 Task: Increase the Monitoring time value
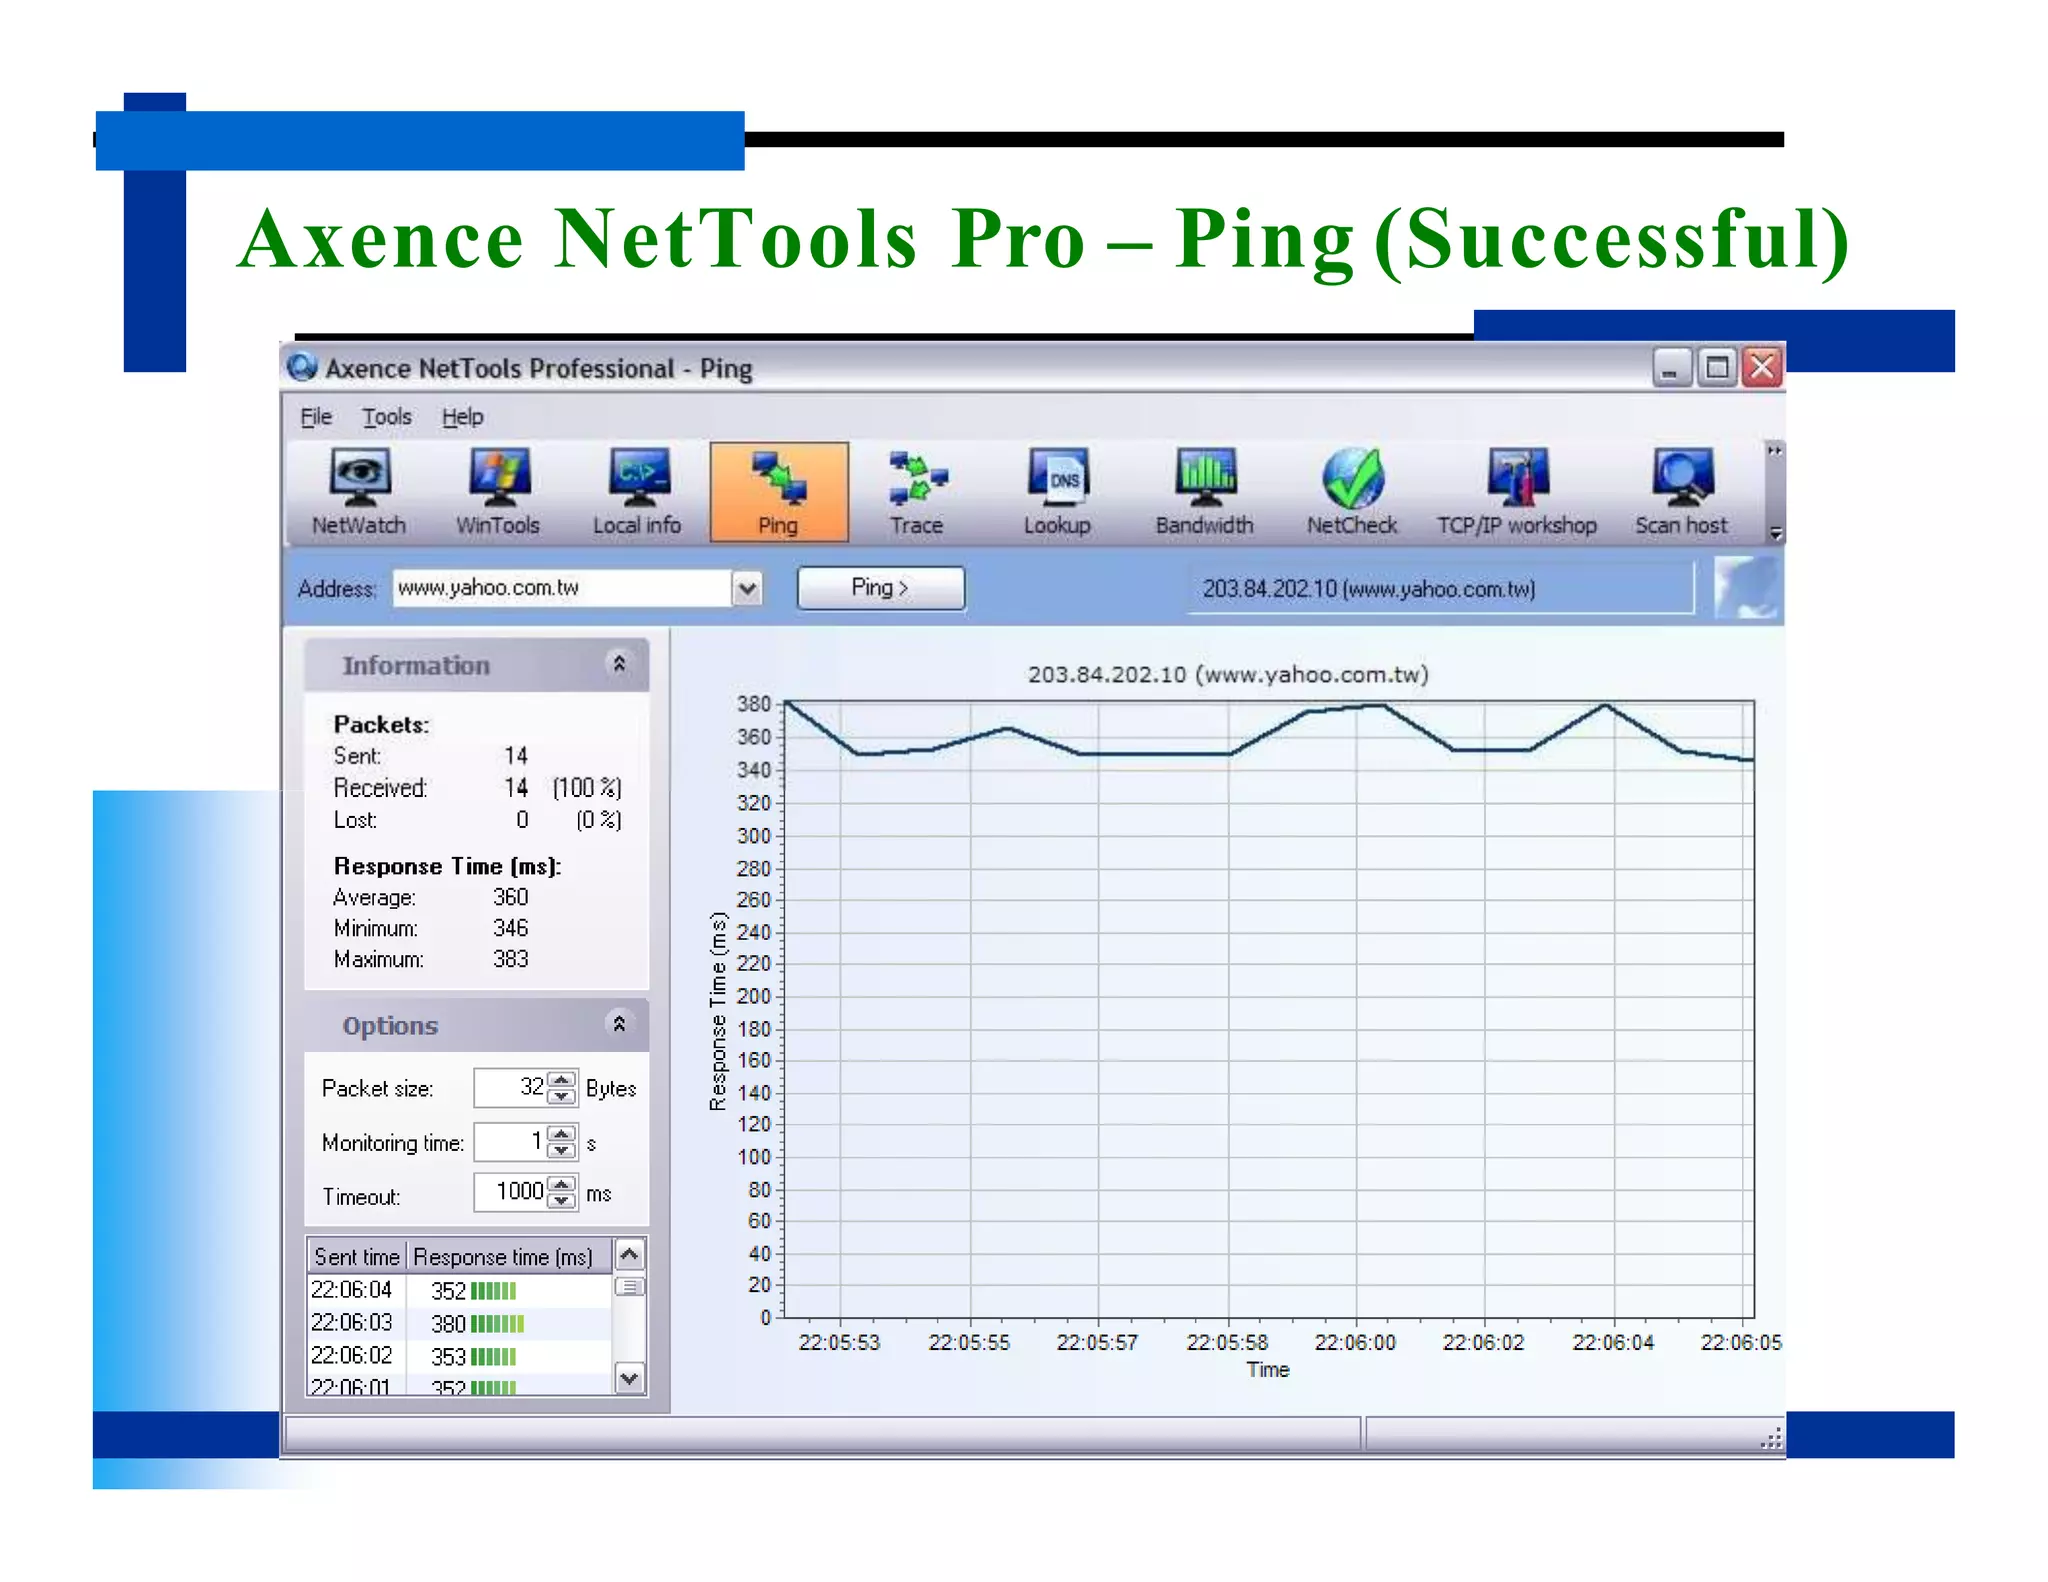pos(563,1134)
